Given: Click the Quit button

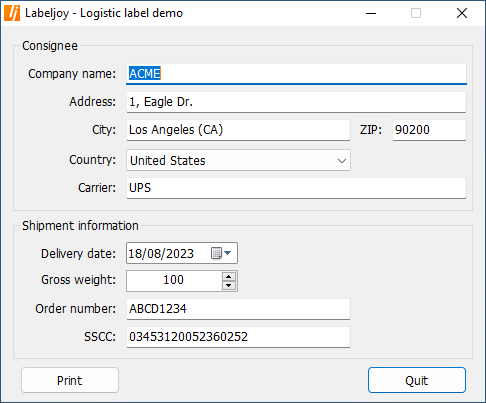Looking at the screenshot, I should click(417, 380).
